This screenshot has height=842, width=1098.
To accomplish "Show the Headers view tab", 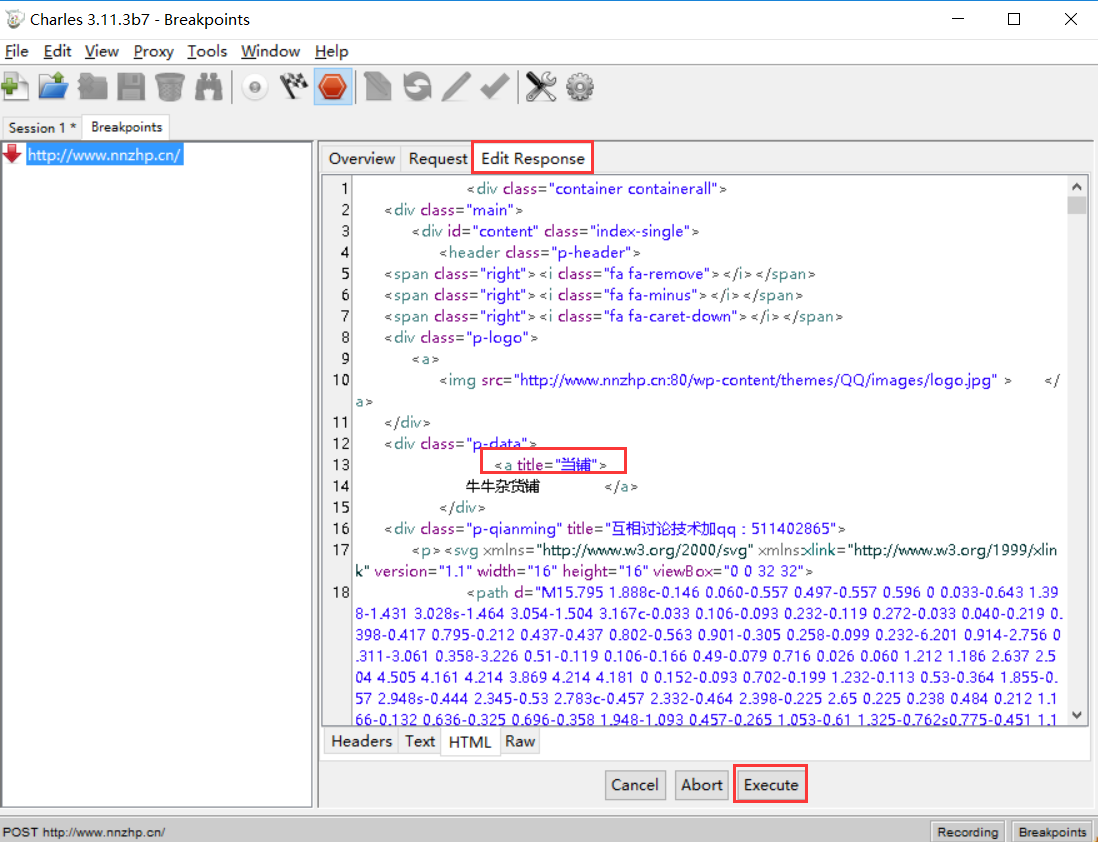I will click(361, 741).
